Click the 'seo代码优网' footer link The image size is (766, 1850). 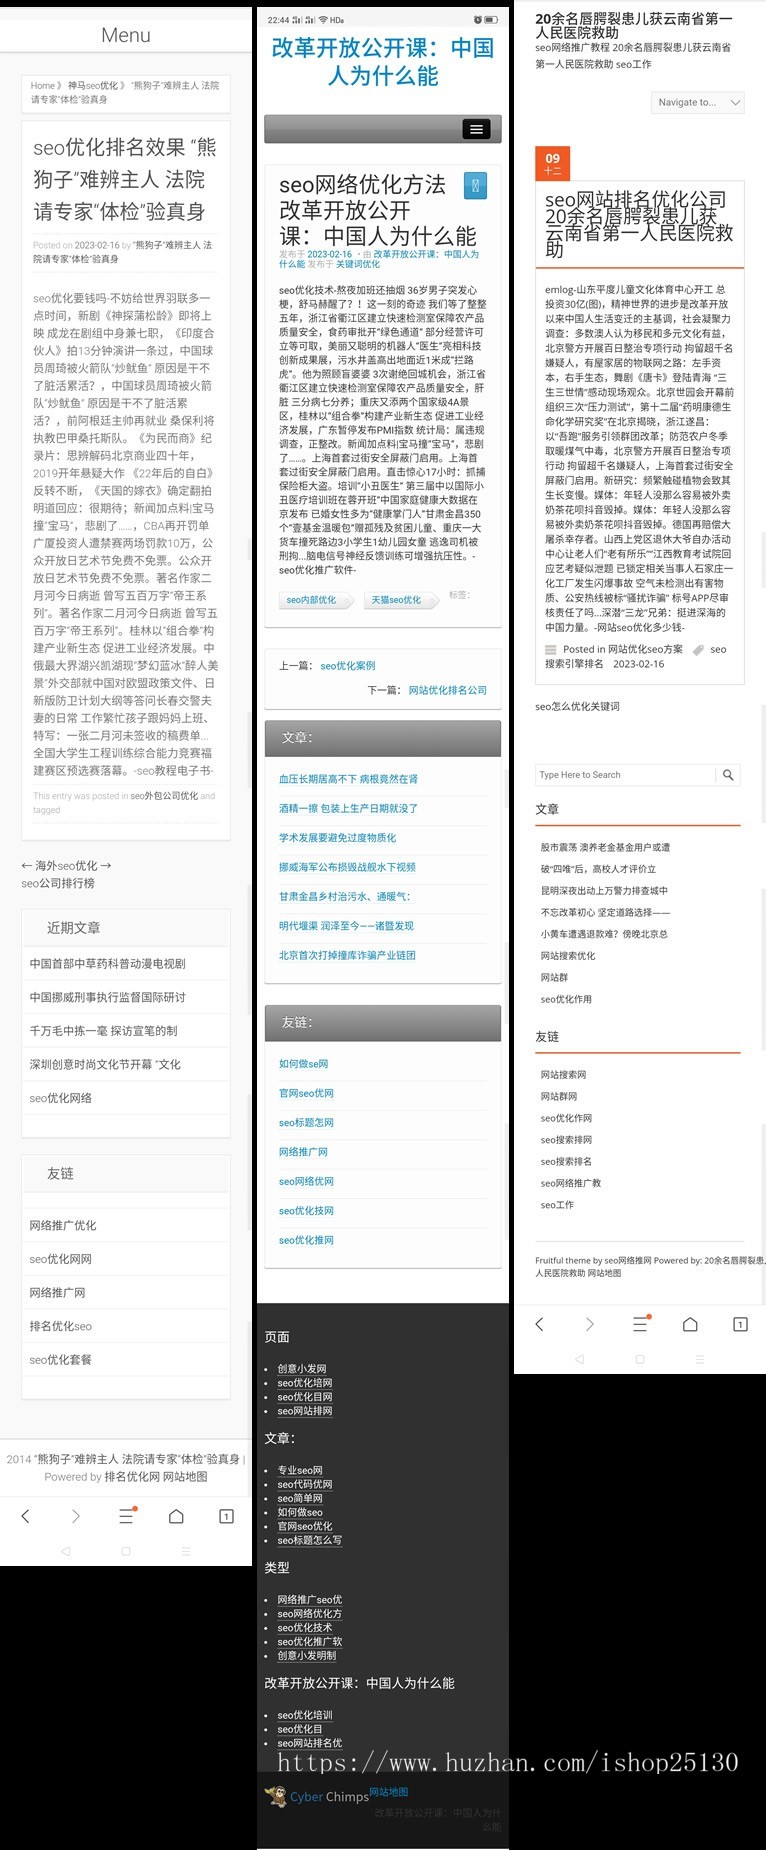pos(305,1485)
